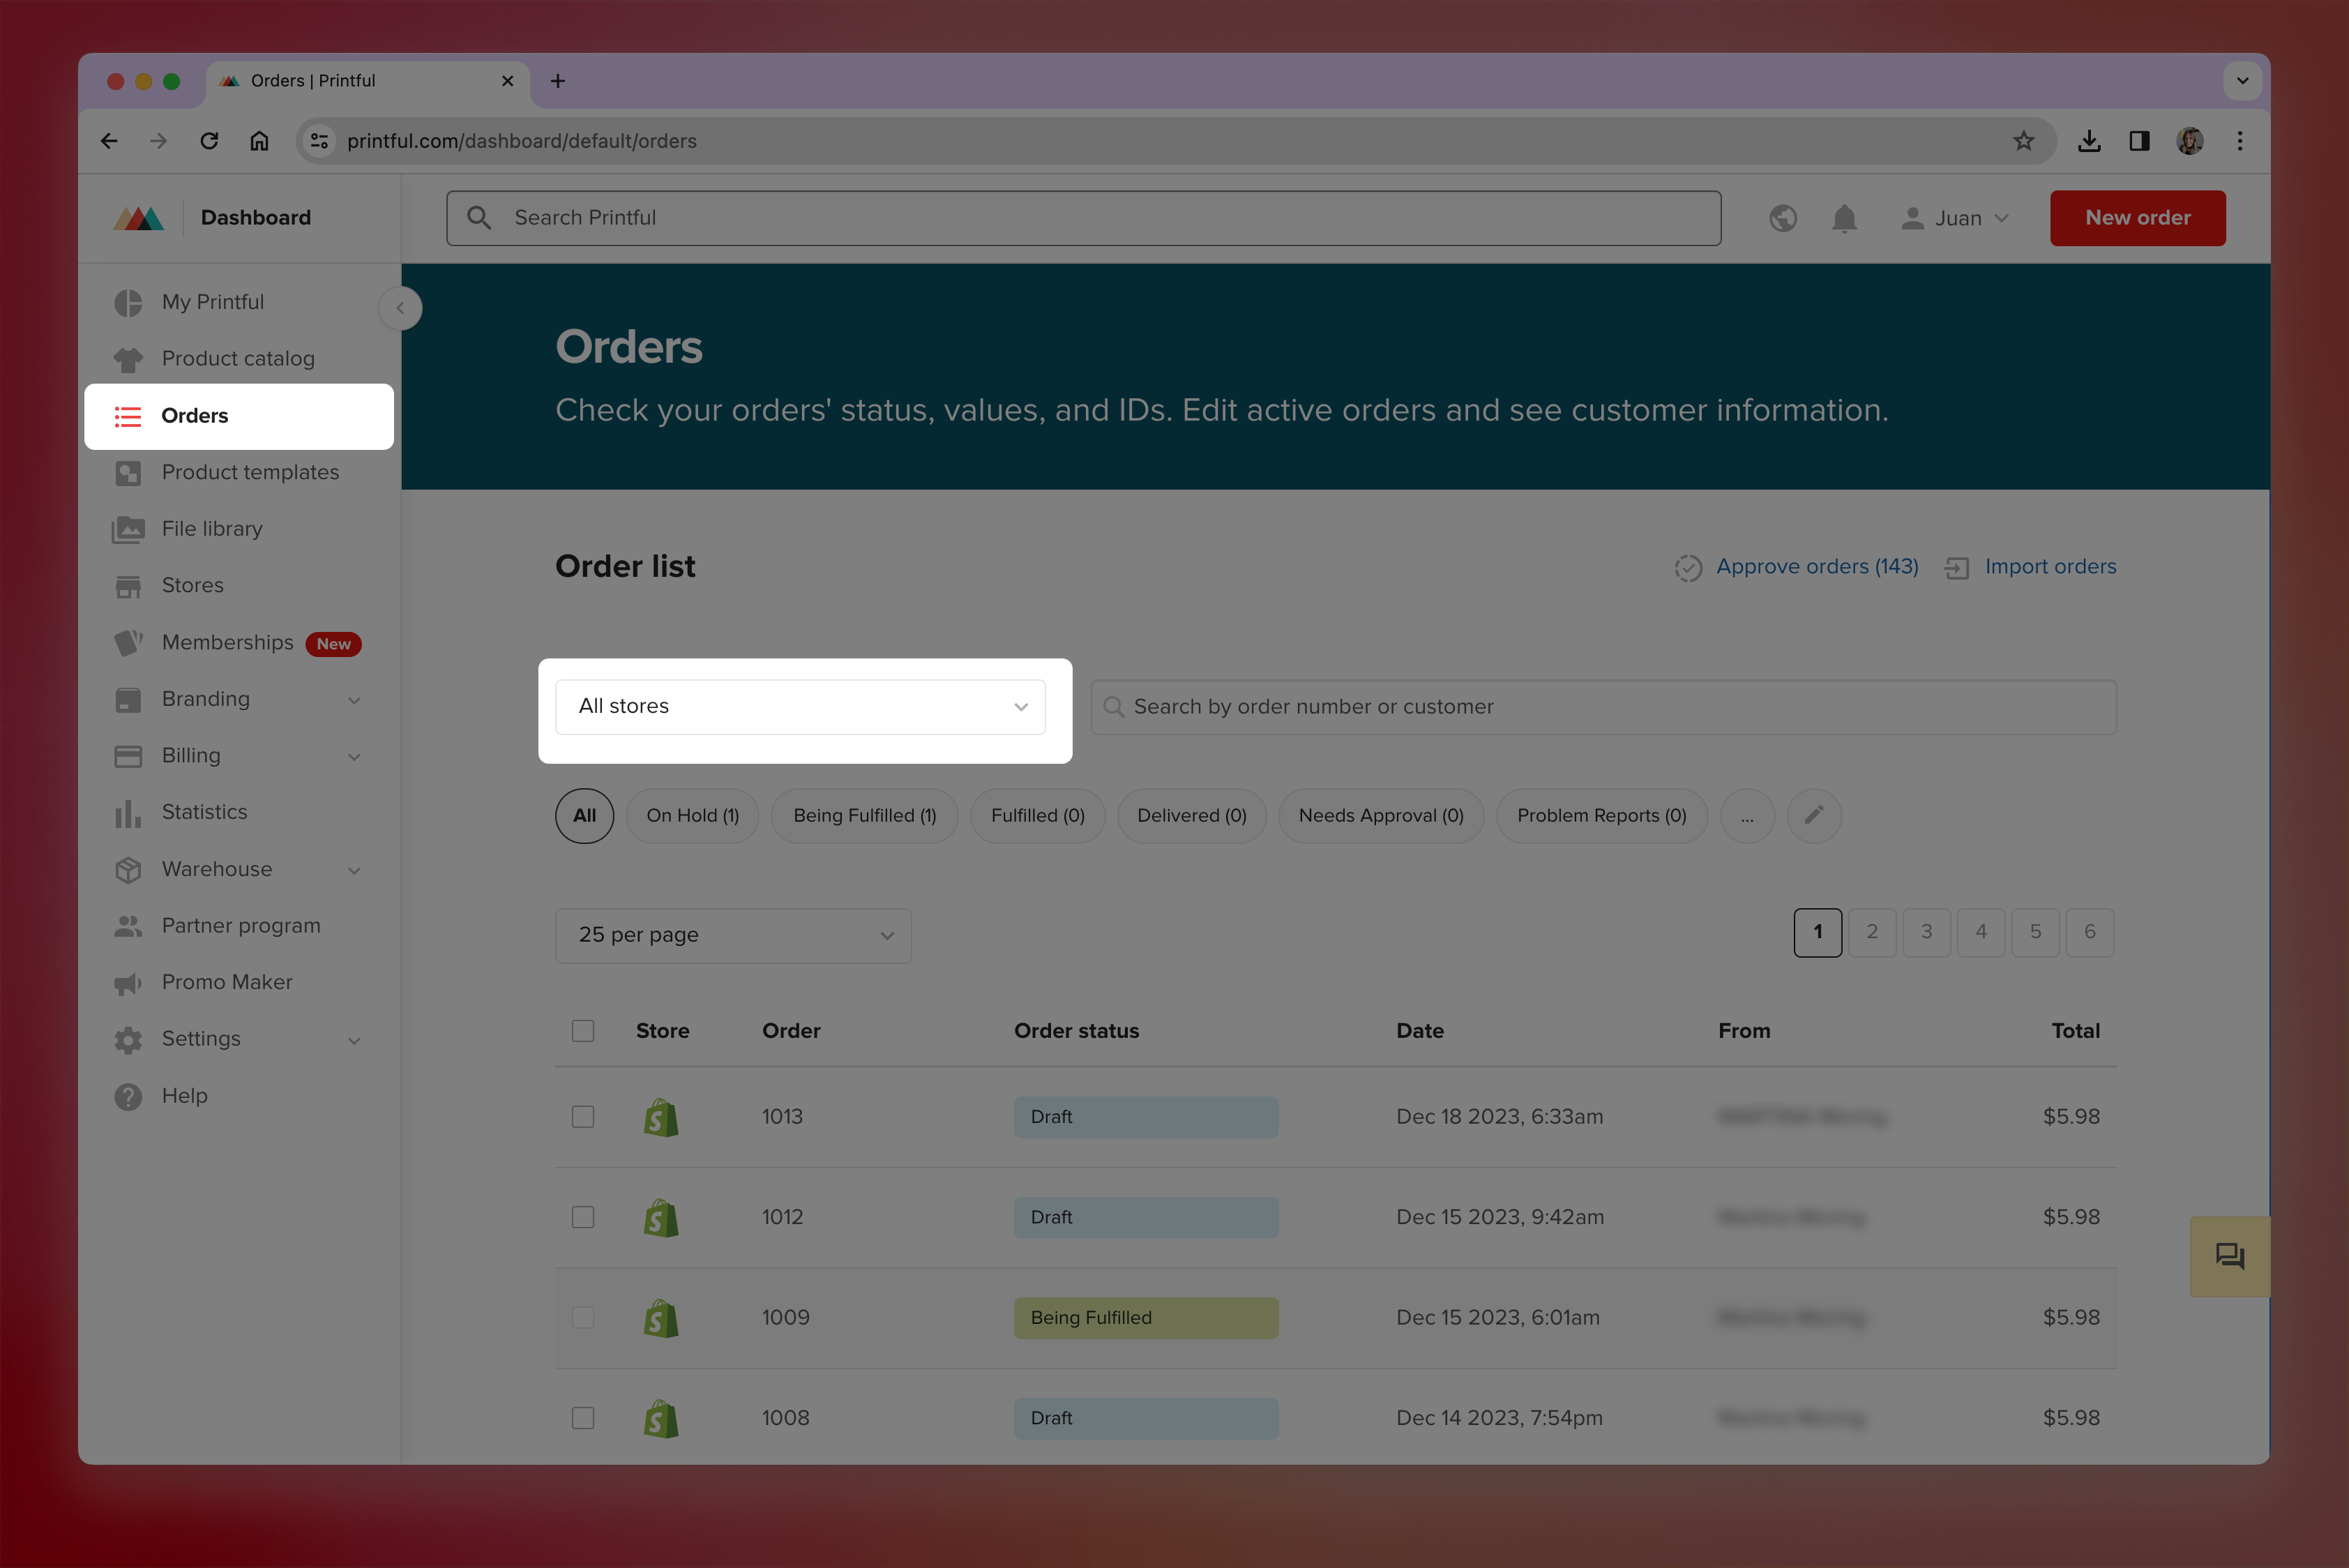The image size is (2349, 1568).
Task: Click the order number search field
Action: (1603, 707)
